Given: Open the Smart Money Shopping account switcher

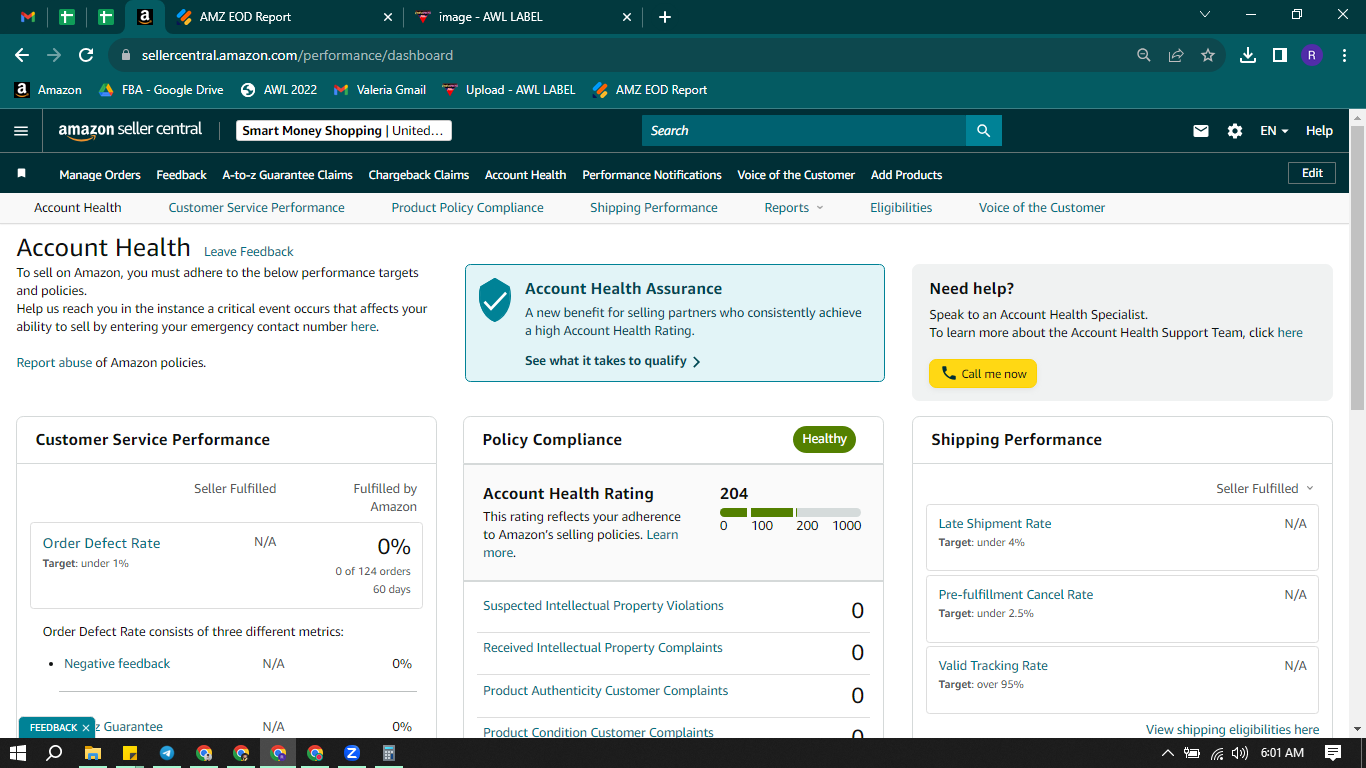Looking at the screenshot, I should point(344,131).
